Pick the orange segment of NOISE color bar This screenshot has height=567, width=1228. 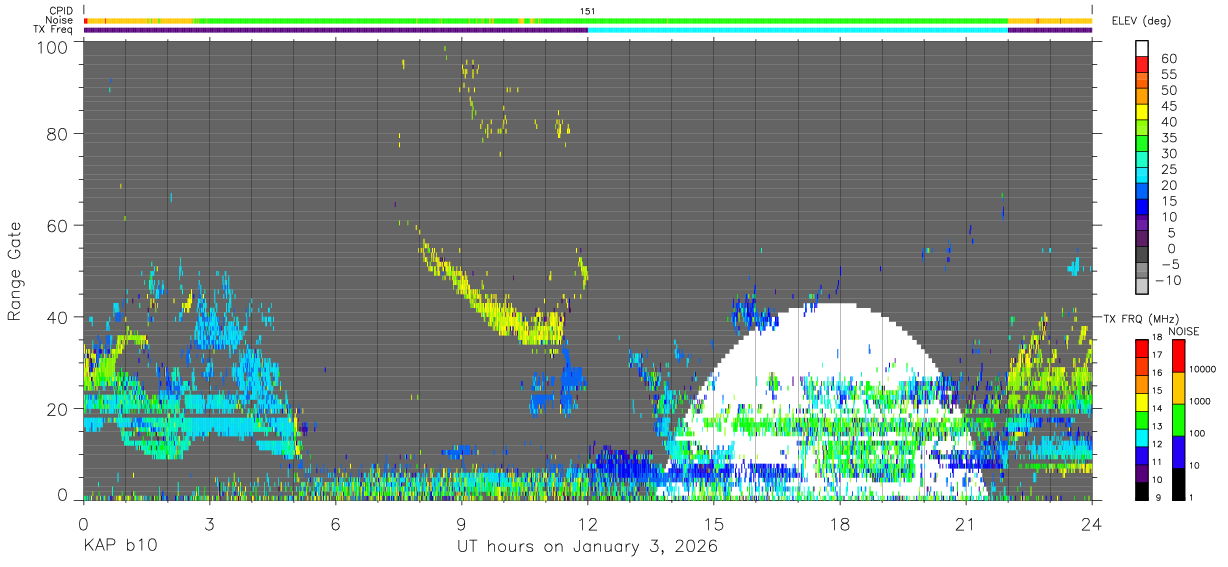point(1178,388)
